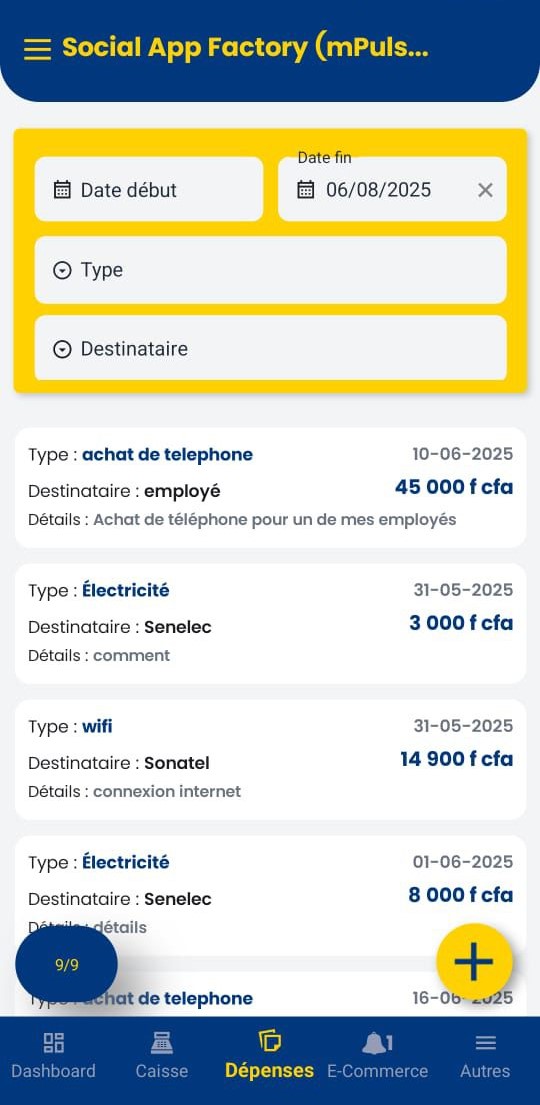Open the Senelec 3 000 f cfa expense
The width and height of the screenshot is (540, 1105).
point(270,624)
